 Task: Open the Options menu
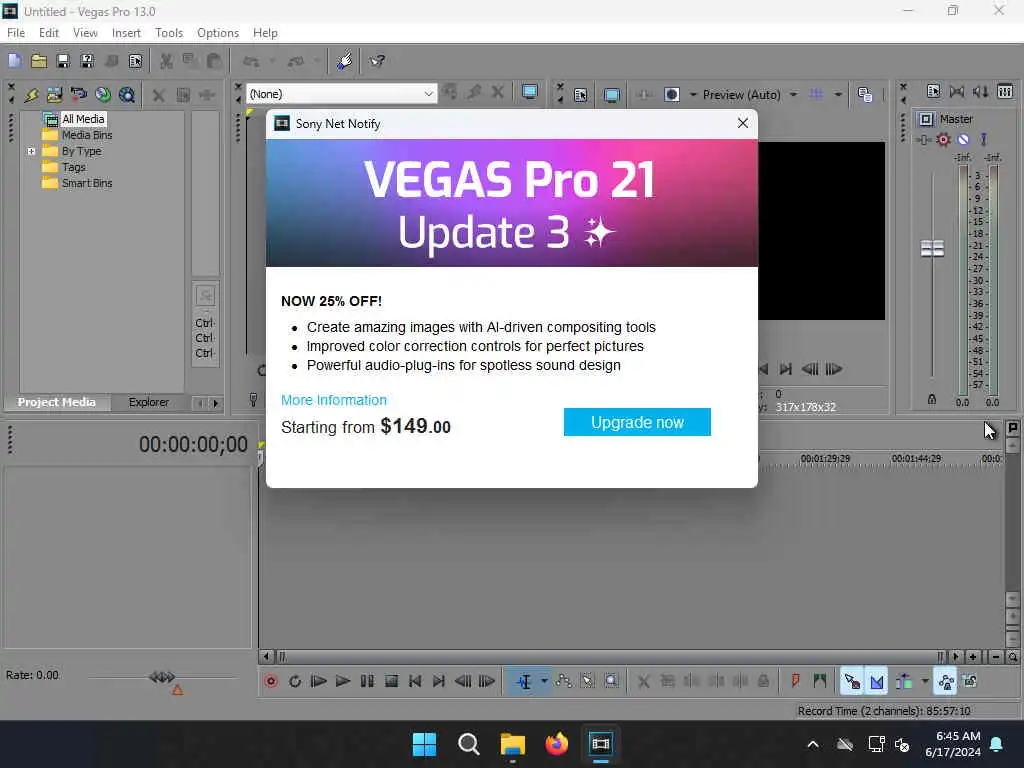218,33
